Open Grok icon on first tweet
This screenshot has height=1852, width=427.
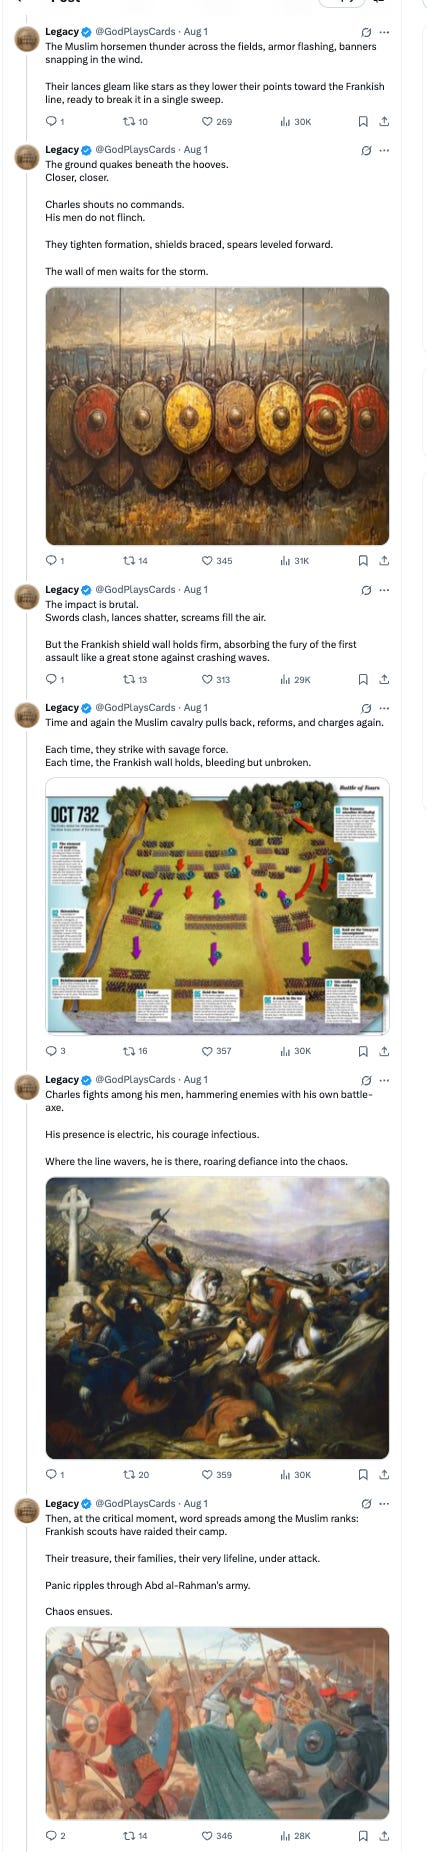(366, 32)
